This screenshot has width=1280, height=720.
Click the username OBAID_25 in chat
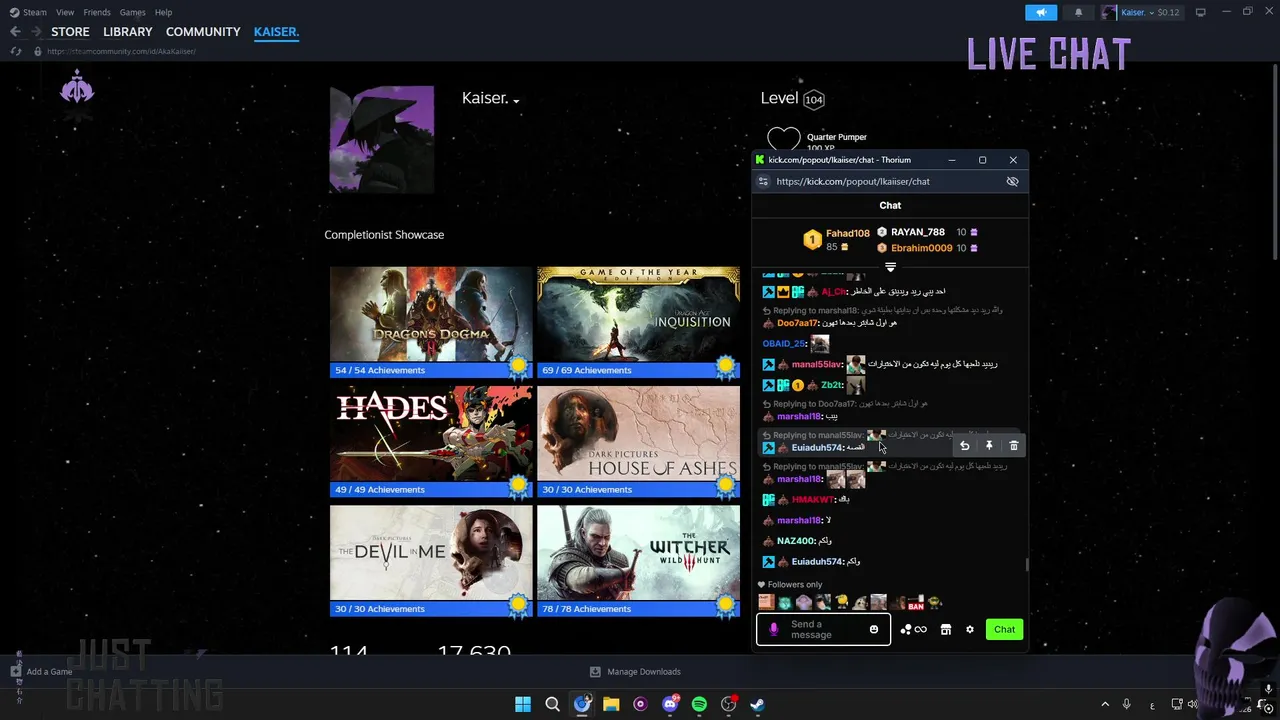(x=784, y=344)
